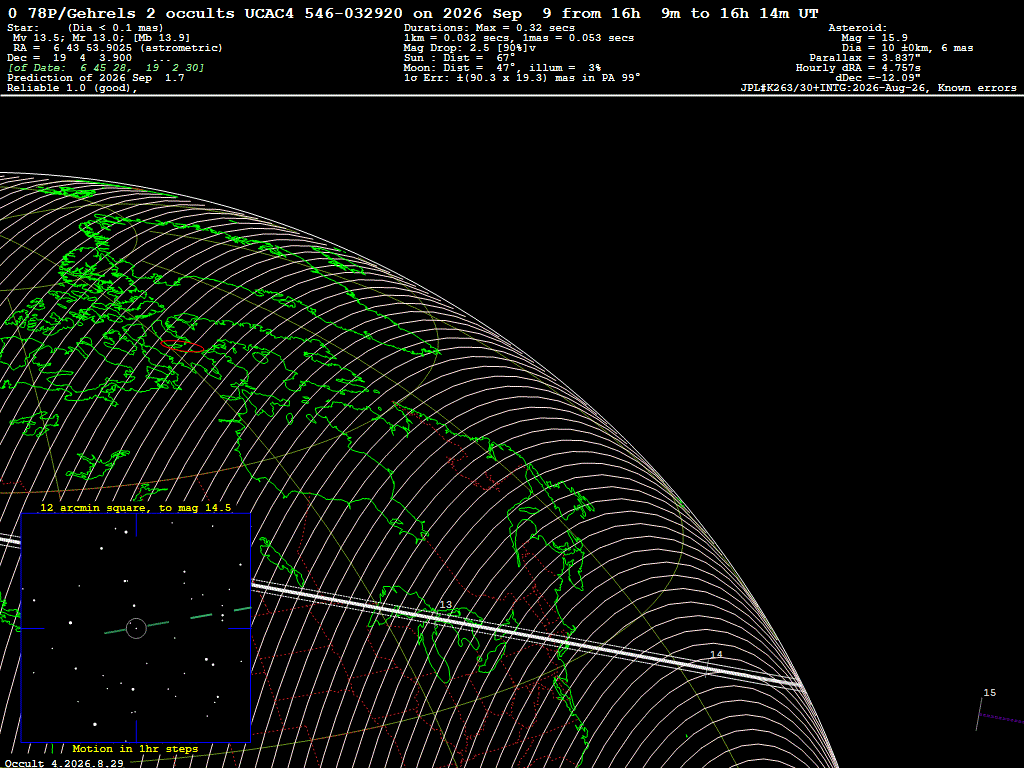Click the 'Mag Drop: 2.5' line
The image size is (1024, 768).
(x=470, y=48)
